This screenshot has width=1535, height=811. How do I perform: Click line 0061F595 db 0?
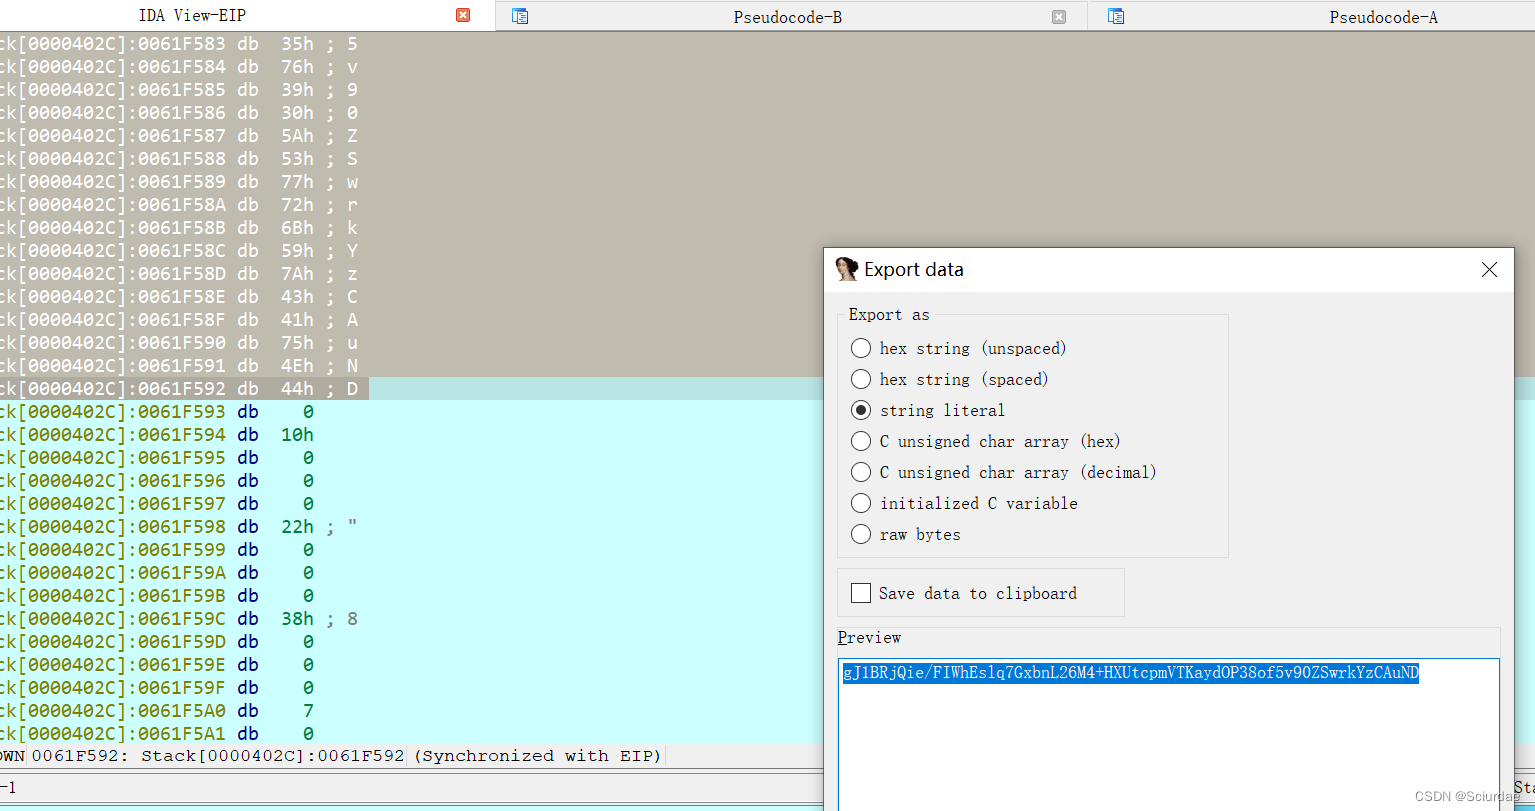158,458
